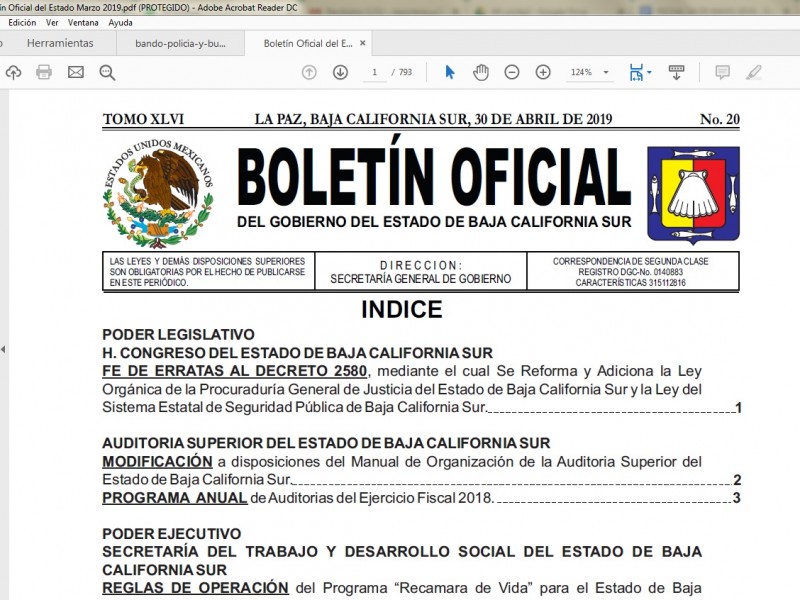Viewport: 800px width, 600px height.
Task: Add a comment note icon
Action: pos(722,72)
